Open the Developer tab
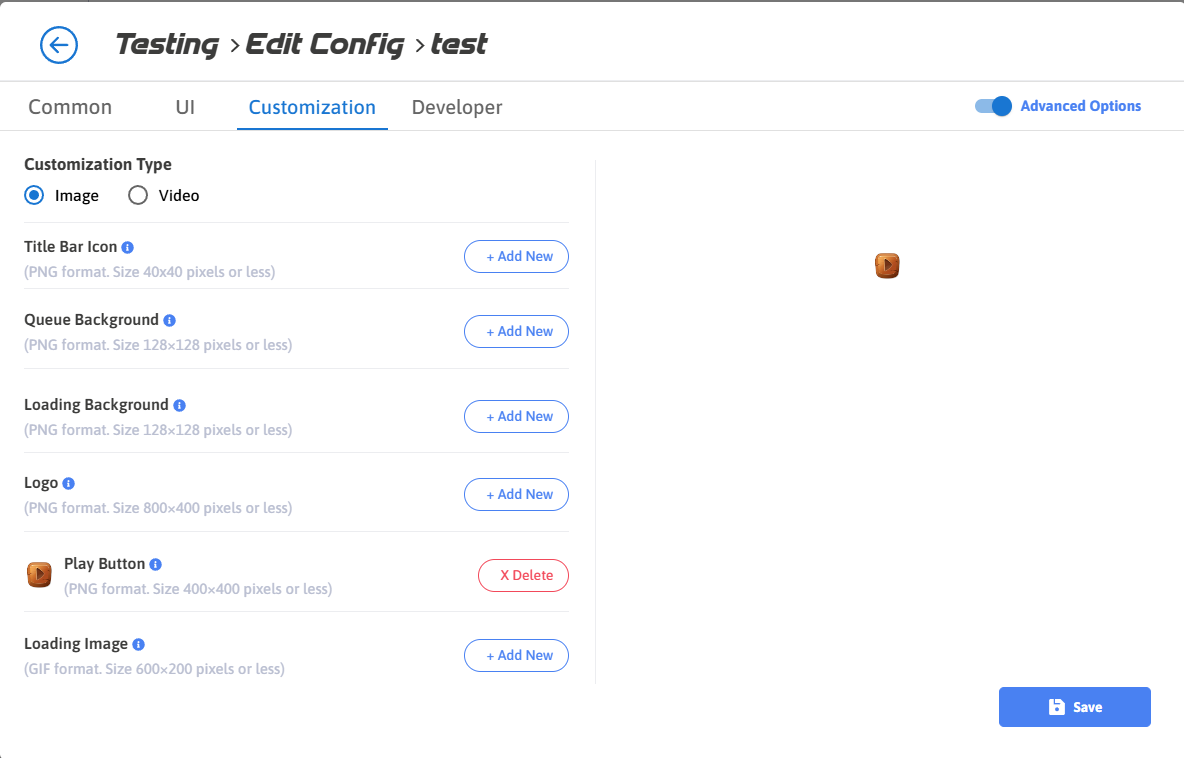The width and height of the screenshot is (1184, 758). click(457, 107)
